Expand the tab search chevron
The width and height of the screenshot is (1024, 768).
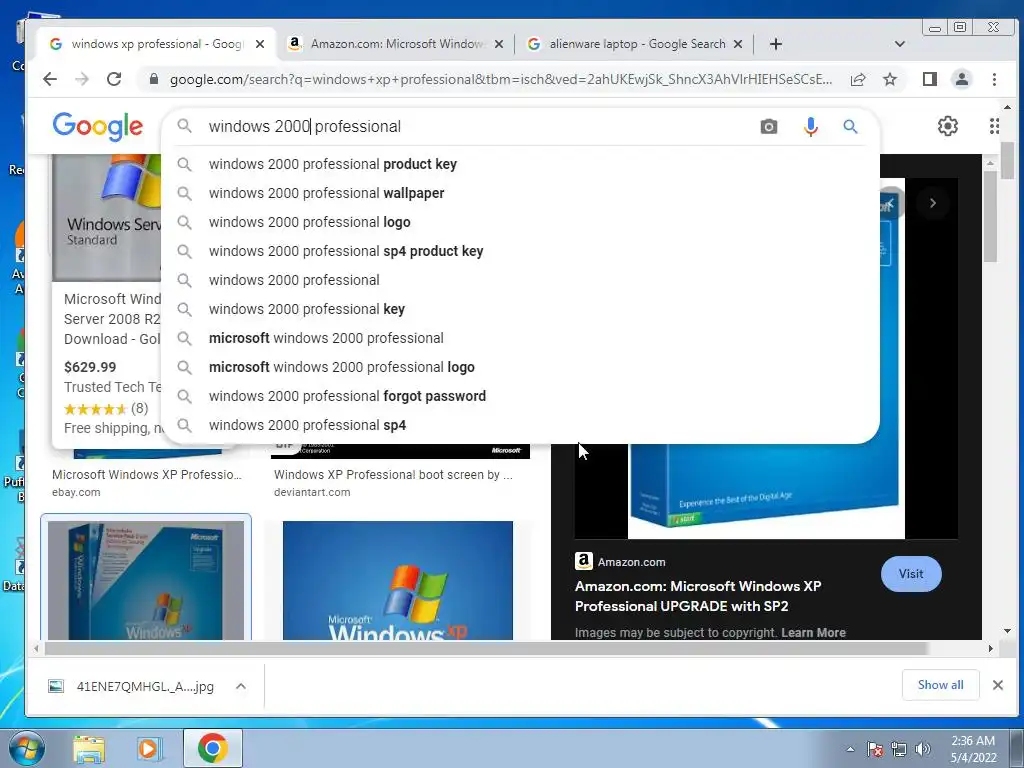point(899,44)
